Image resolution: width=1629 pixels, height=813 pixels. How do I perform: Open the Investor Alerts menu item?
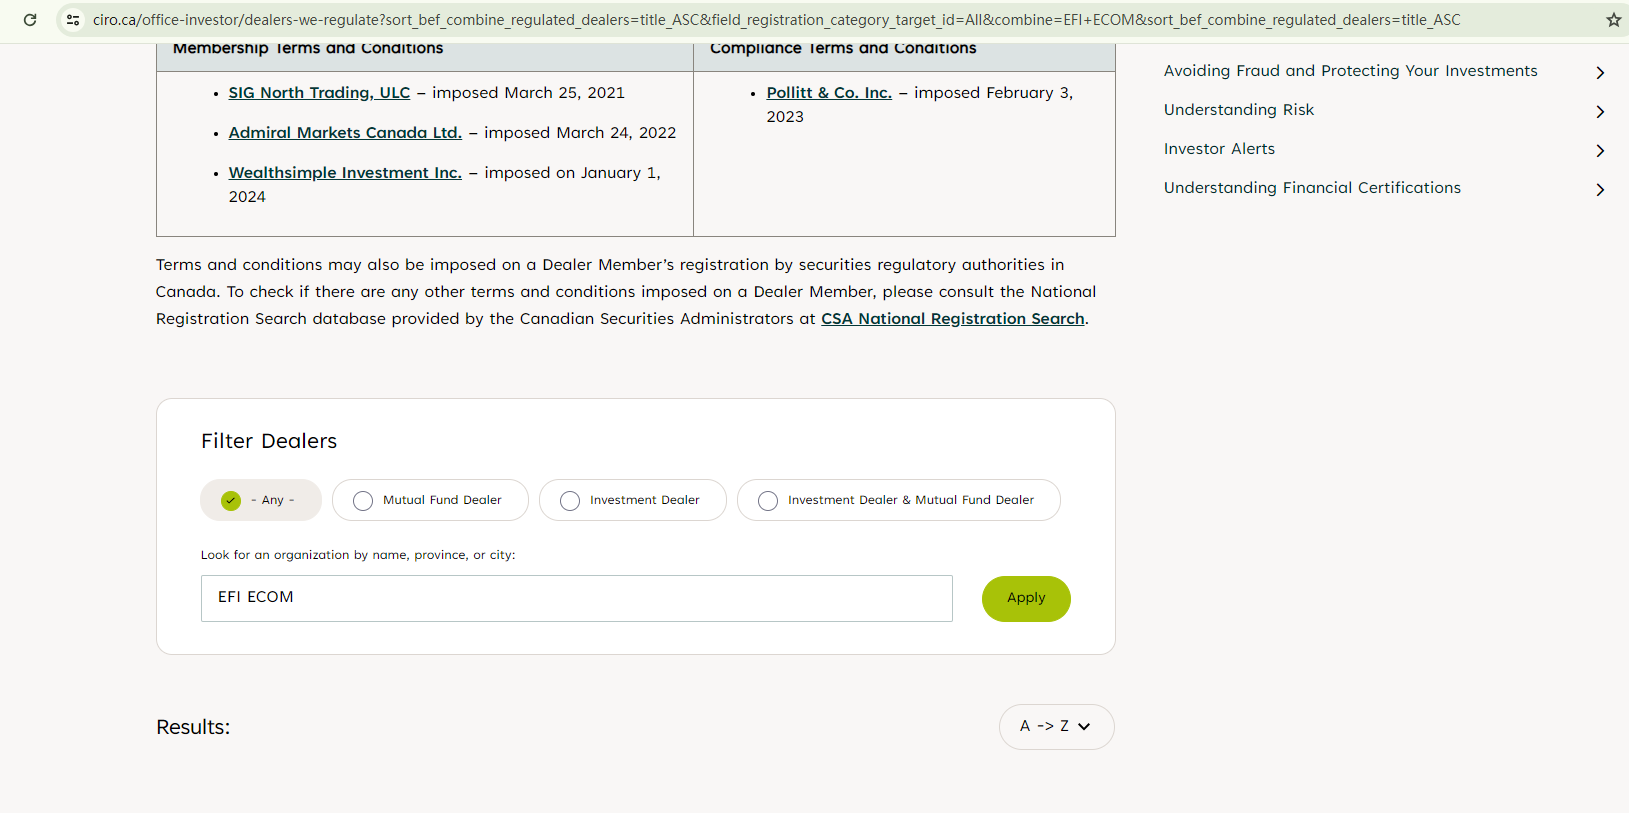(1219, 149)
